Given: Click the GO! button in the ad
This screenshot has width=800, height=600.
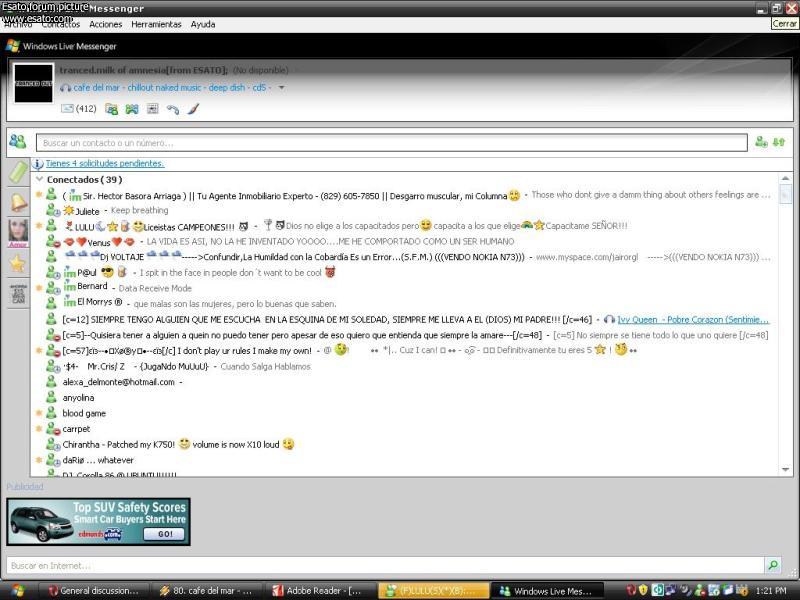Looking at the screenshot, I should 164,534.
